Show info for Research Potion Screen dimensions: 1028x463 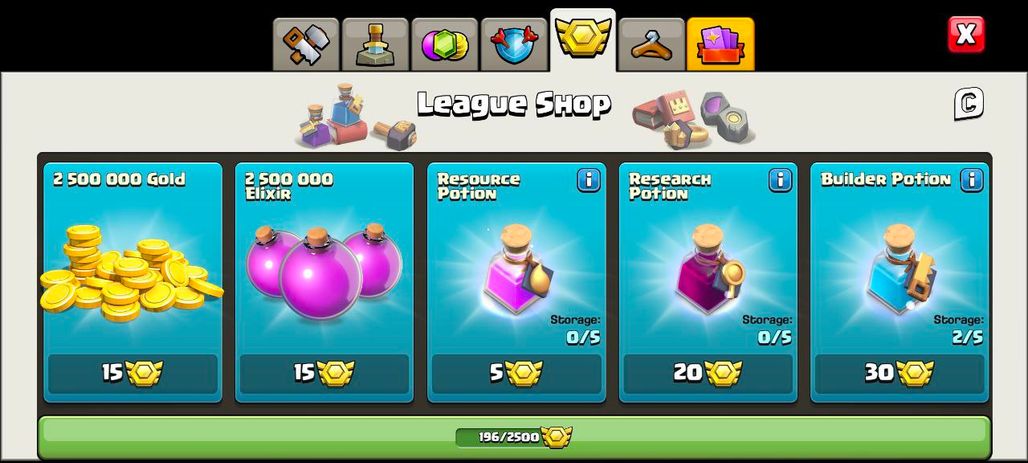[780, 180]
